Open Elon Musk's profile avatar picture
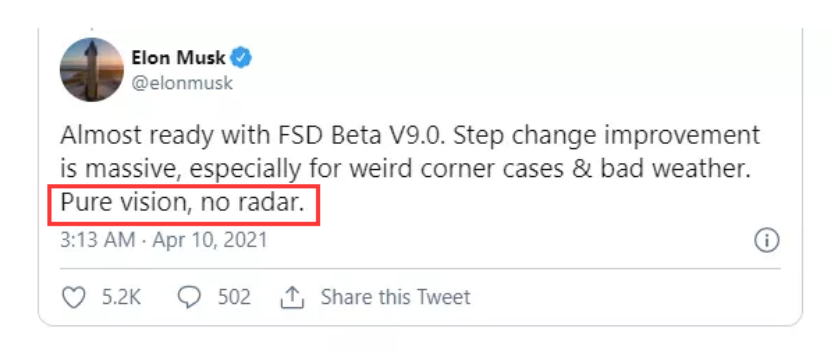The image size is (831, 360). tap(92, 69)
